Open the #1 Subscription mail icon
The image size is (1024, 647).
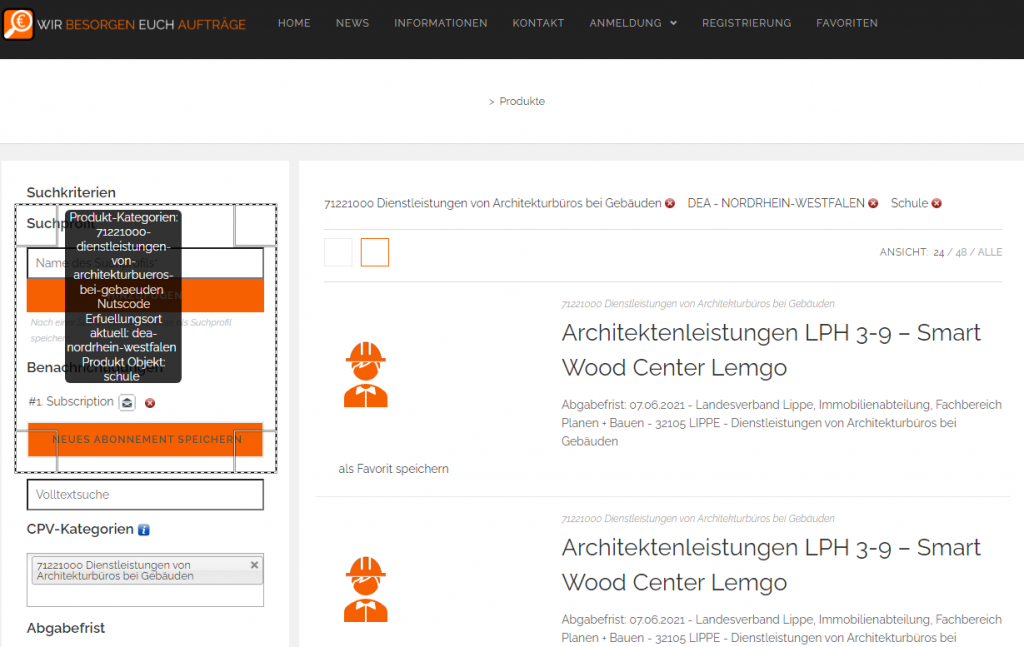(127, 403)
